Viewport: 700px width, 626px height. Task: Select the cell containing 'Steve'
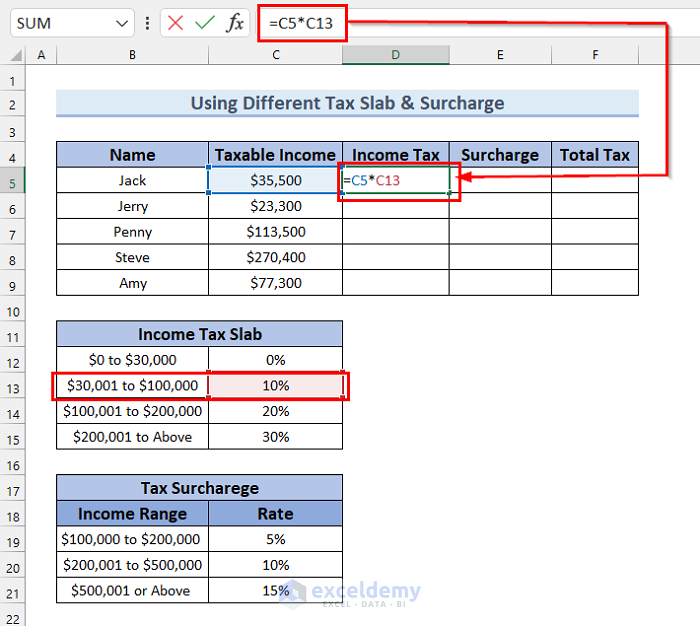133,257
